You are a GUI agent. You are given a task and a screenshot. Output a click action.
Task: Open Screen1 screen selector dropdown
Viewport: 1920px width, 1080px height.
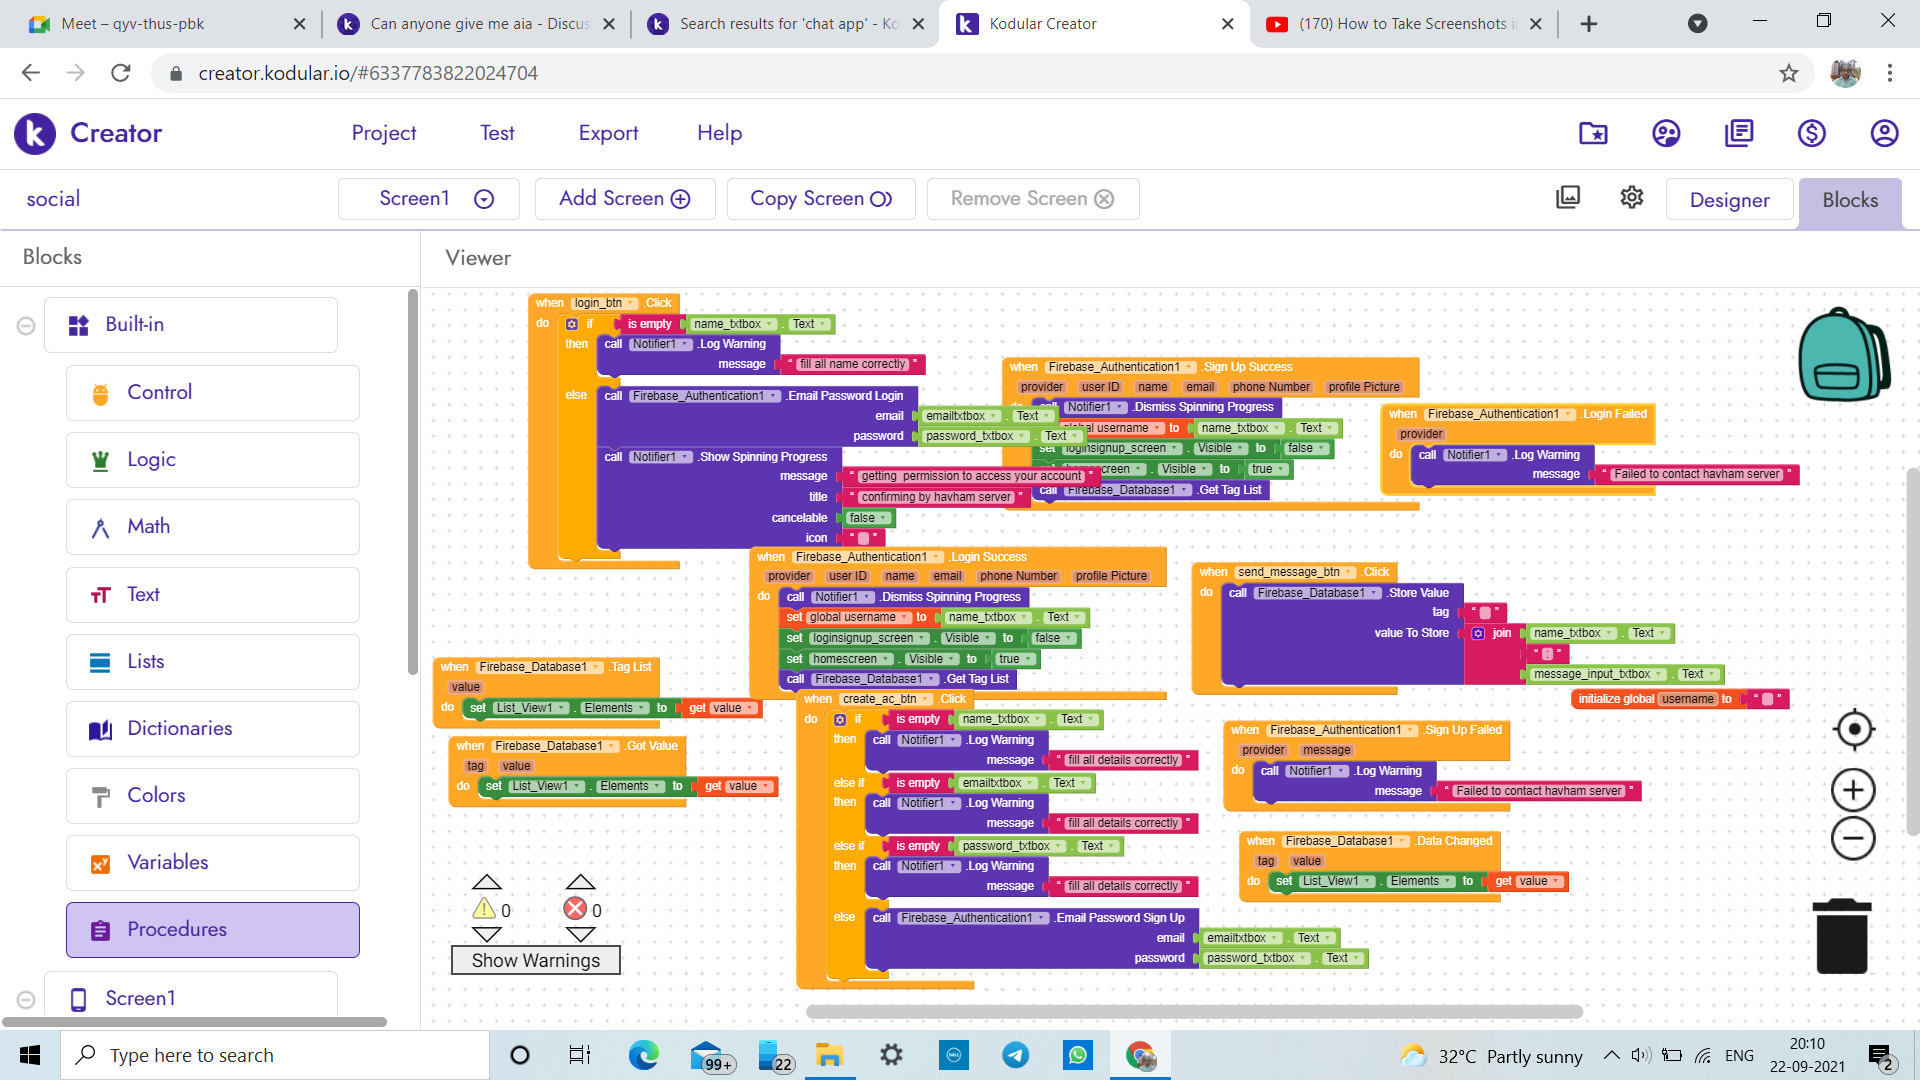429,199
